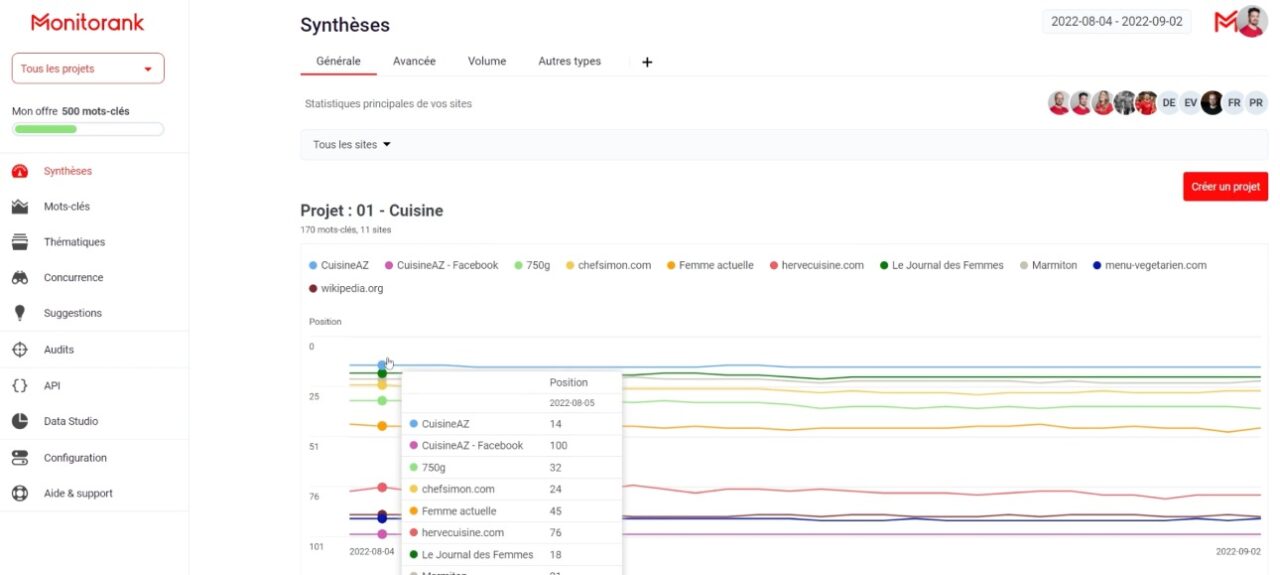Switch to the Avancée tab
Viewport: 1280px width, 575px height.
[x=414, y=61]
